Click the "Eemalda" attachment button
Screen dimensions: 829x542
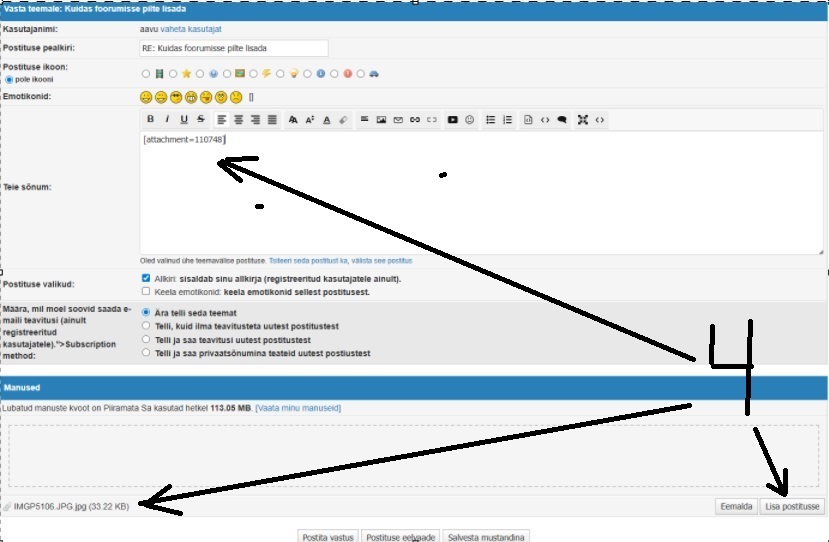click(735, 507)
